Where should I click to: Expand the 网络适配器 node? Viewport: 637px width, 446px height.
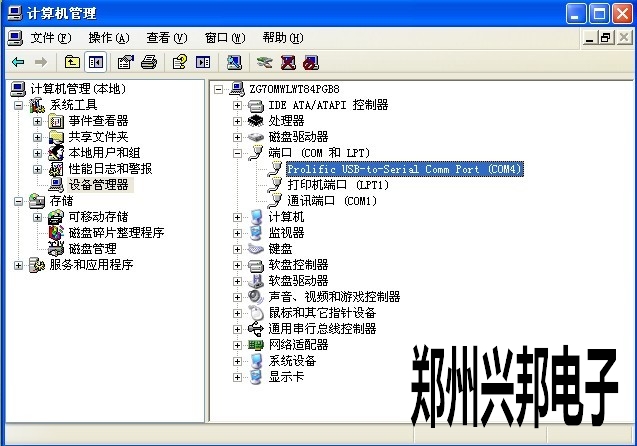pyautogui.click(x=237, y=345)
